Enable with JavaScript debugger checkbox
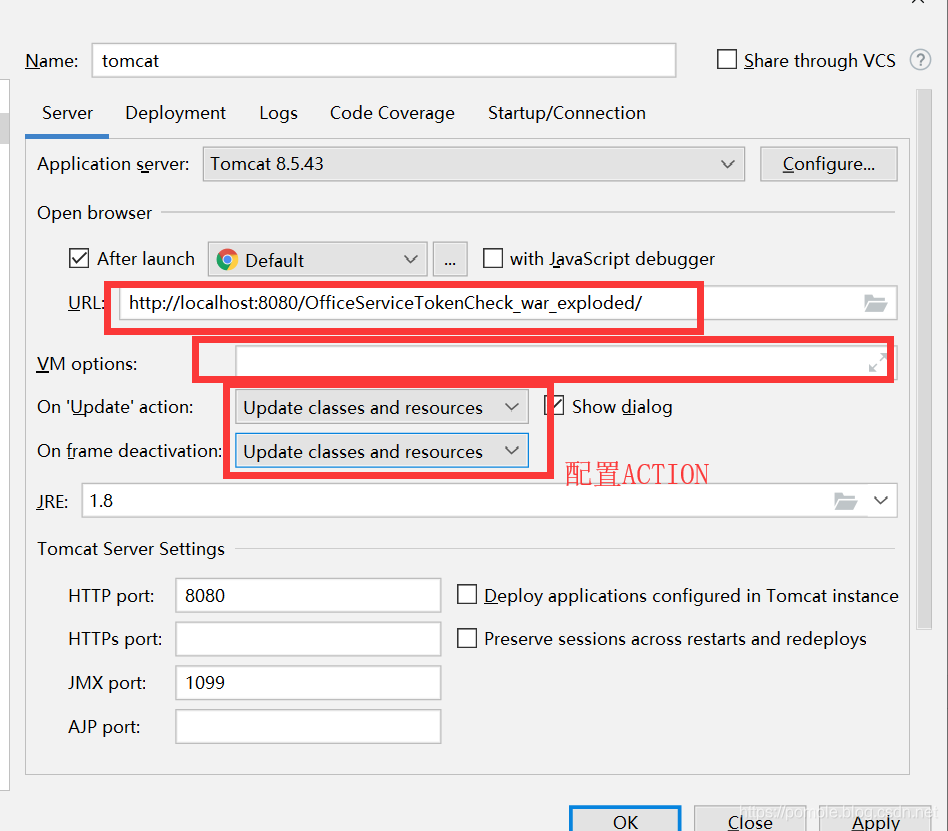The height and width of the screenshot is (831, 948). tap(493, 258)
